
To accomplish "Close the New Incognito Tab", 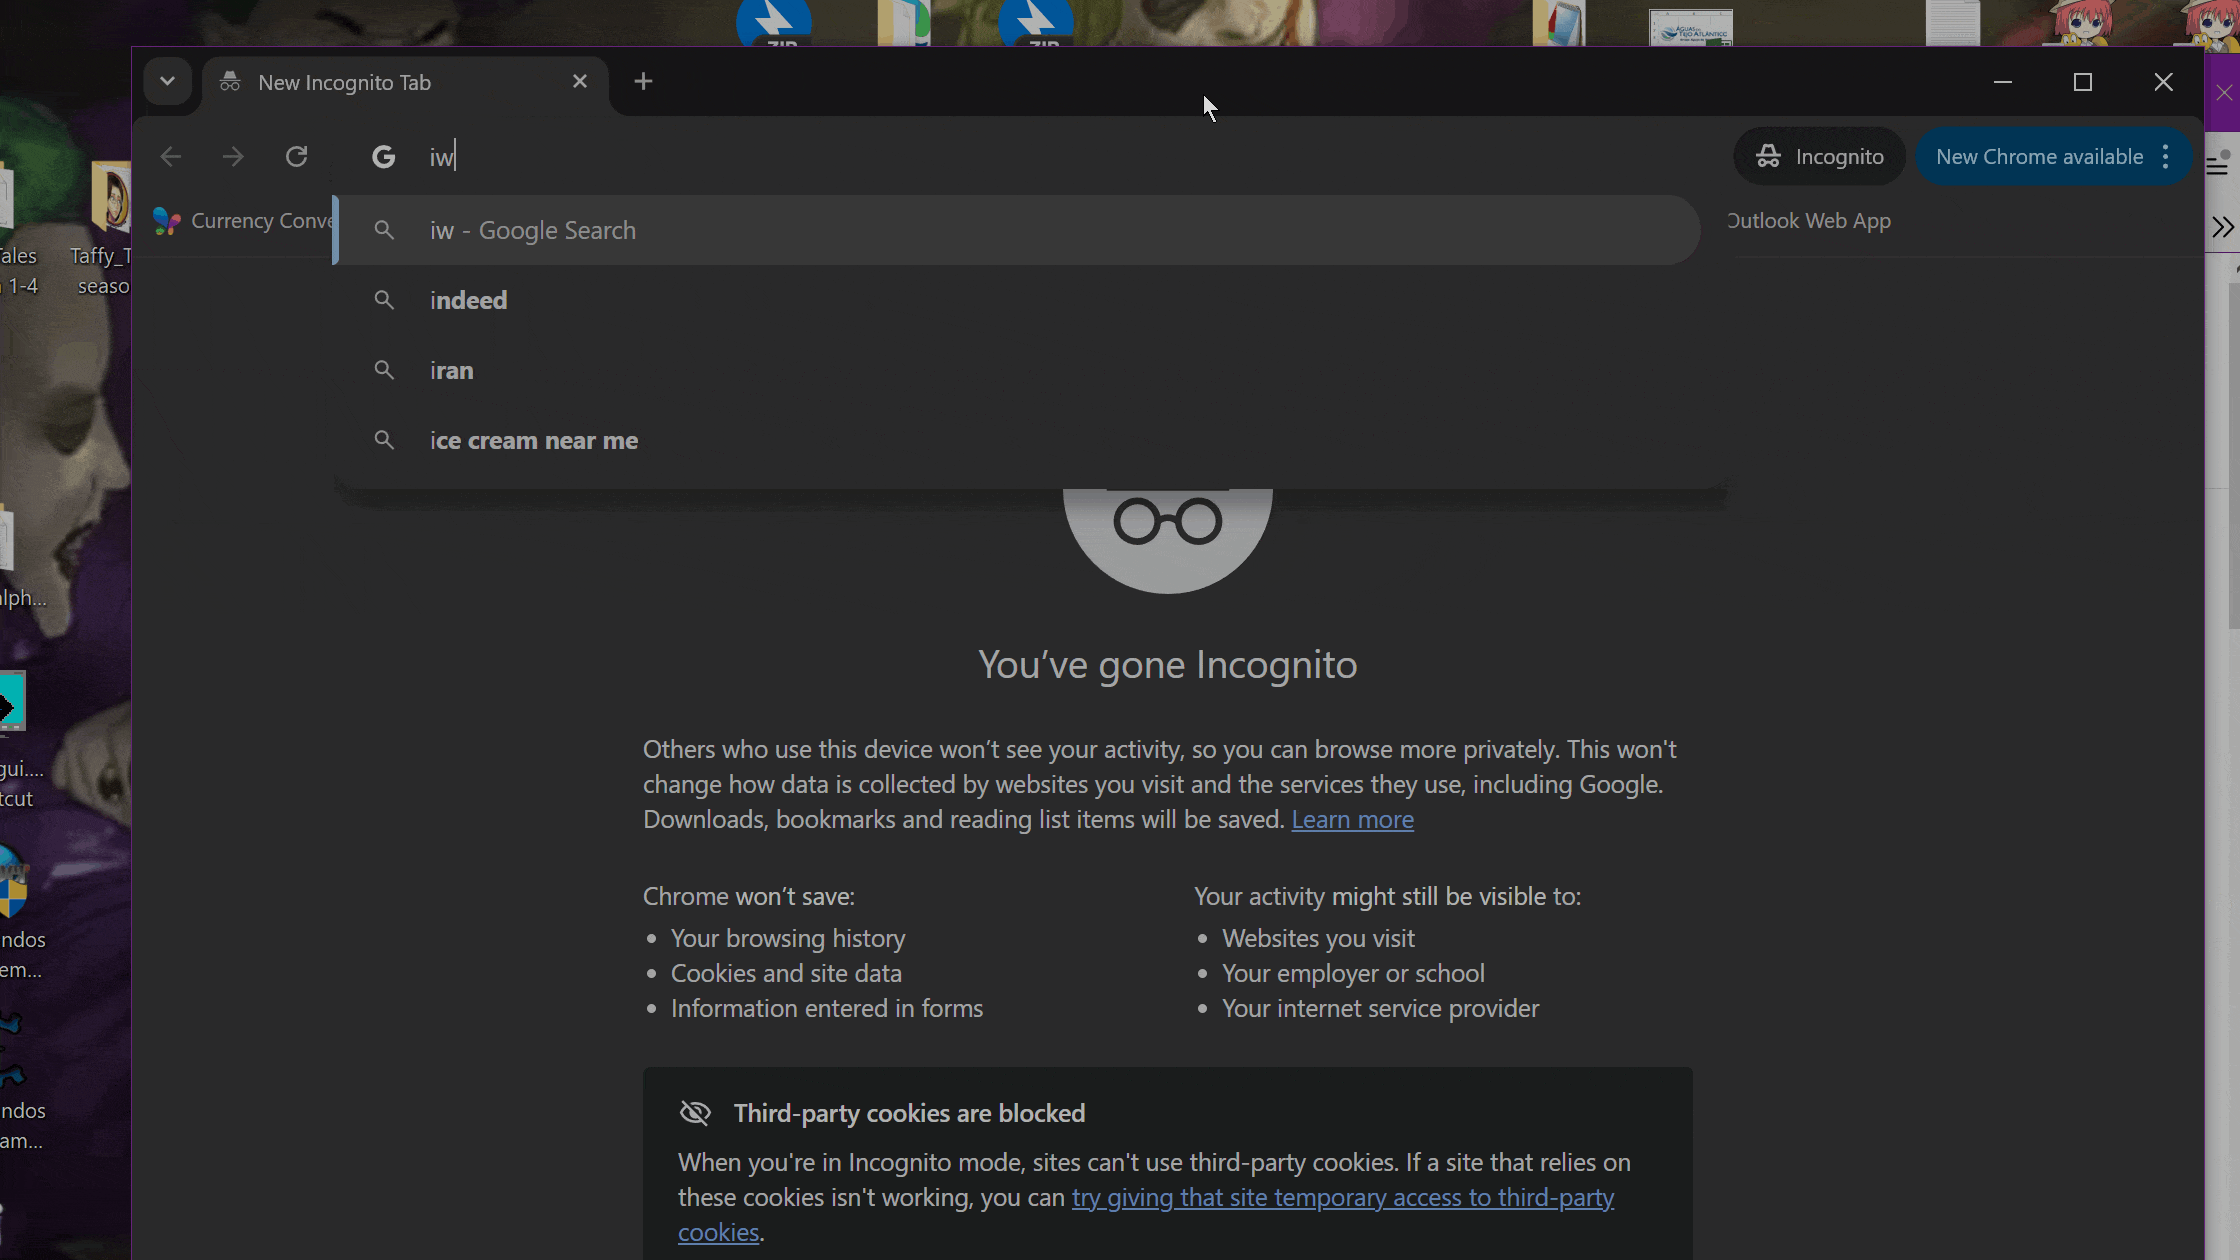I will (580, 82).
